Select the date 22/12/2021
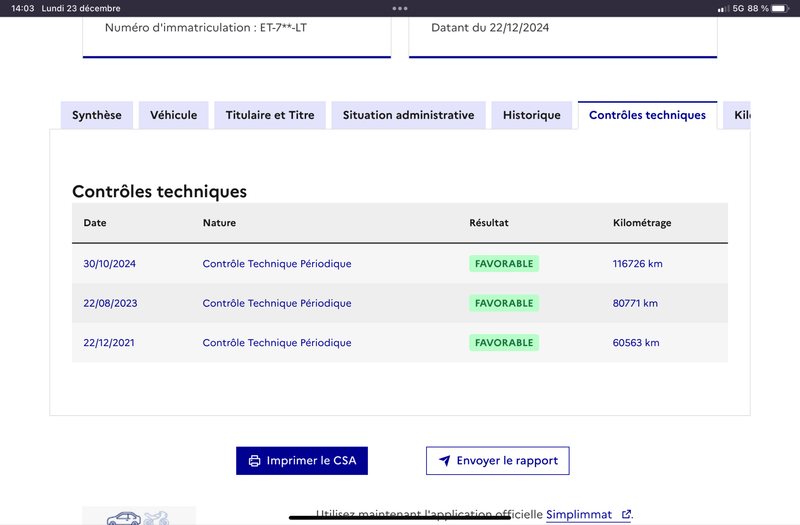This screenshot has height=525, width=800. (109, 343)
